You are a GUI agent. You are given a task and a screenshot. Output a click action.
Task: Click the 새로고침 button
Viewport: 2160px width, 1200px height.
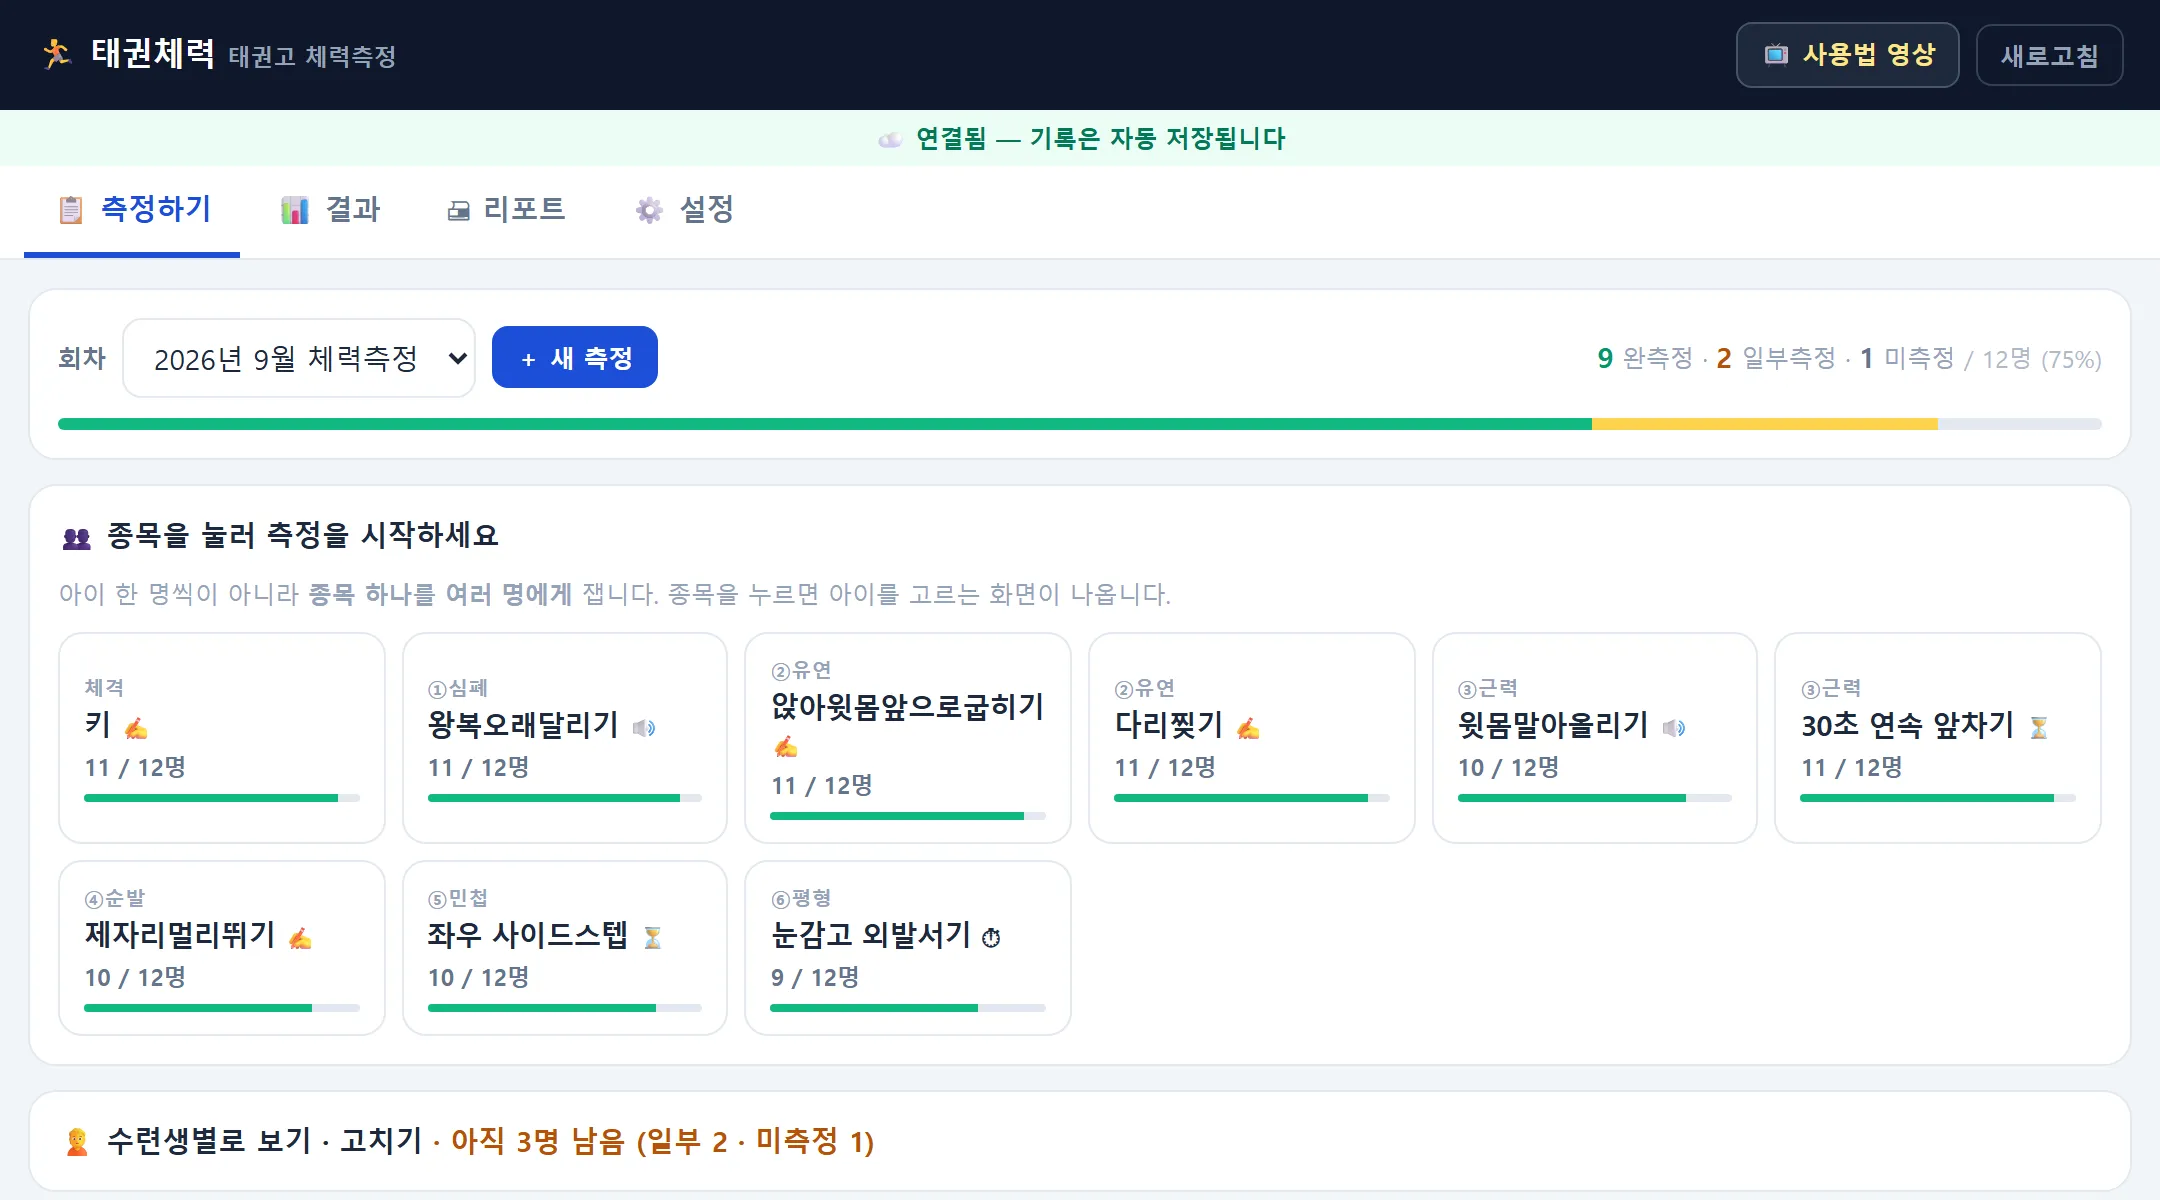2050,55
